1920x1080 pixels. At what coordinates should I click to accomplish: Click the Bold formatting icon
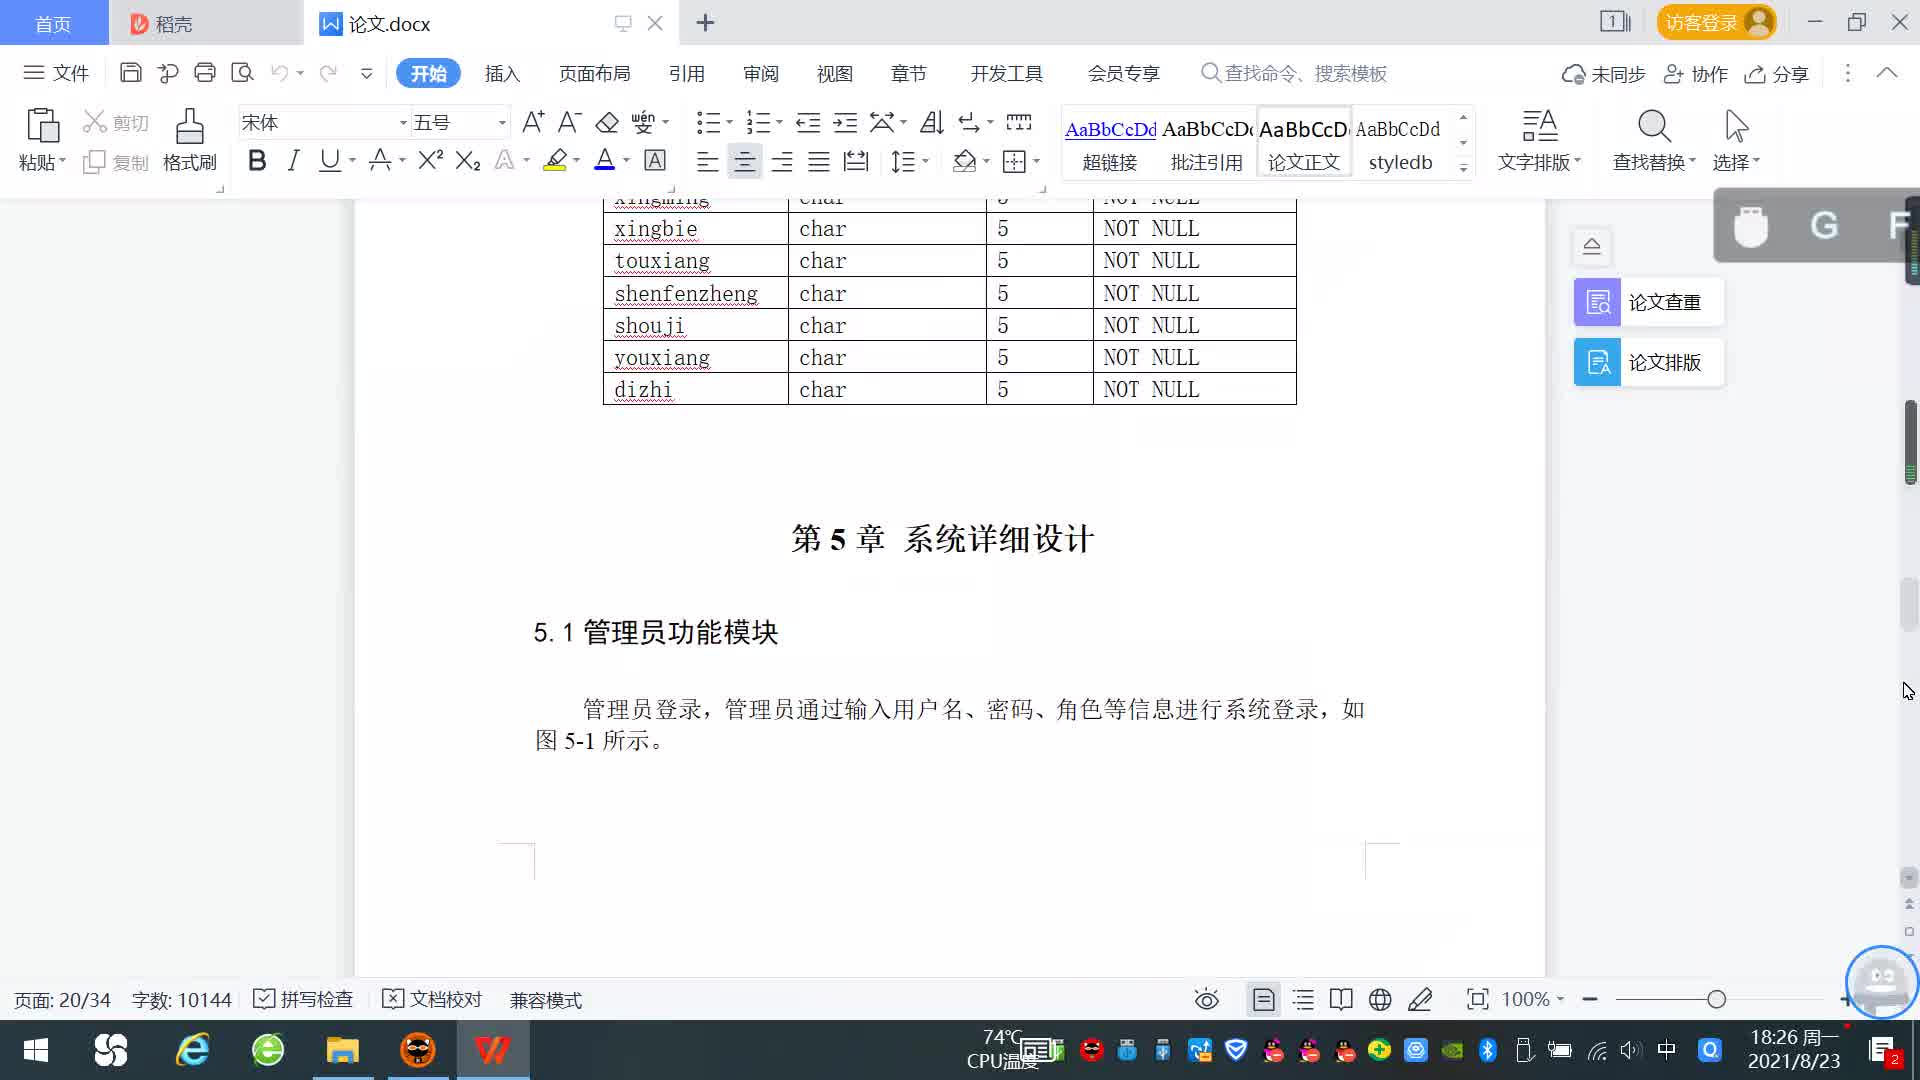pyautogui.click(x=257, y=161)
